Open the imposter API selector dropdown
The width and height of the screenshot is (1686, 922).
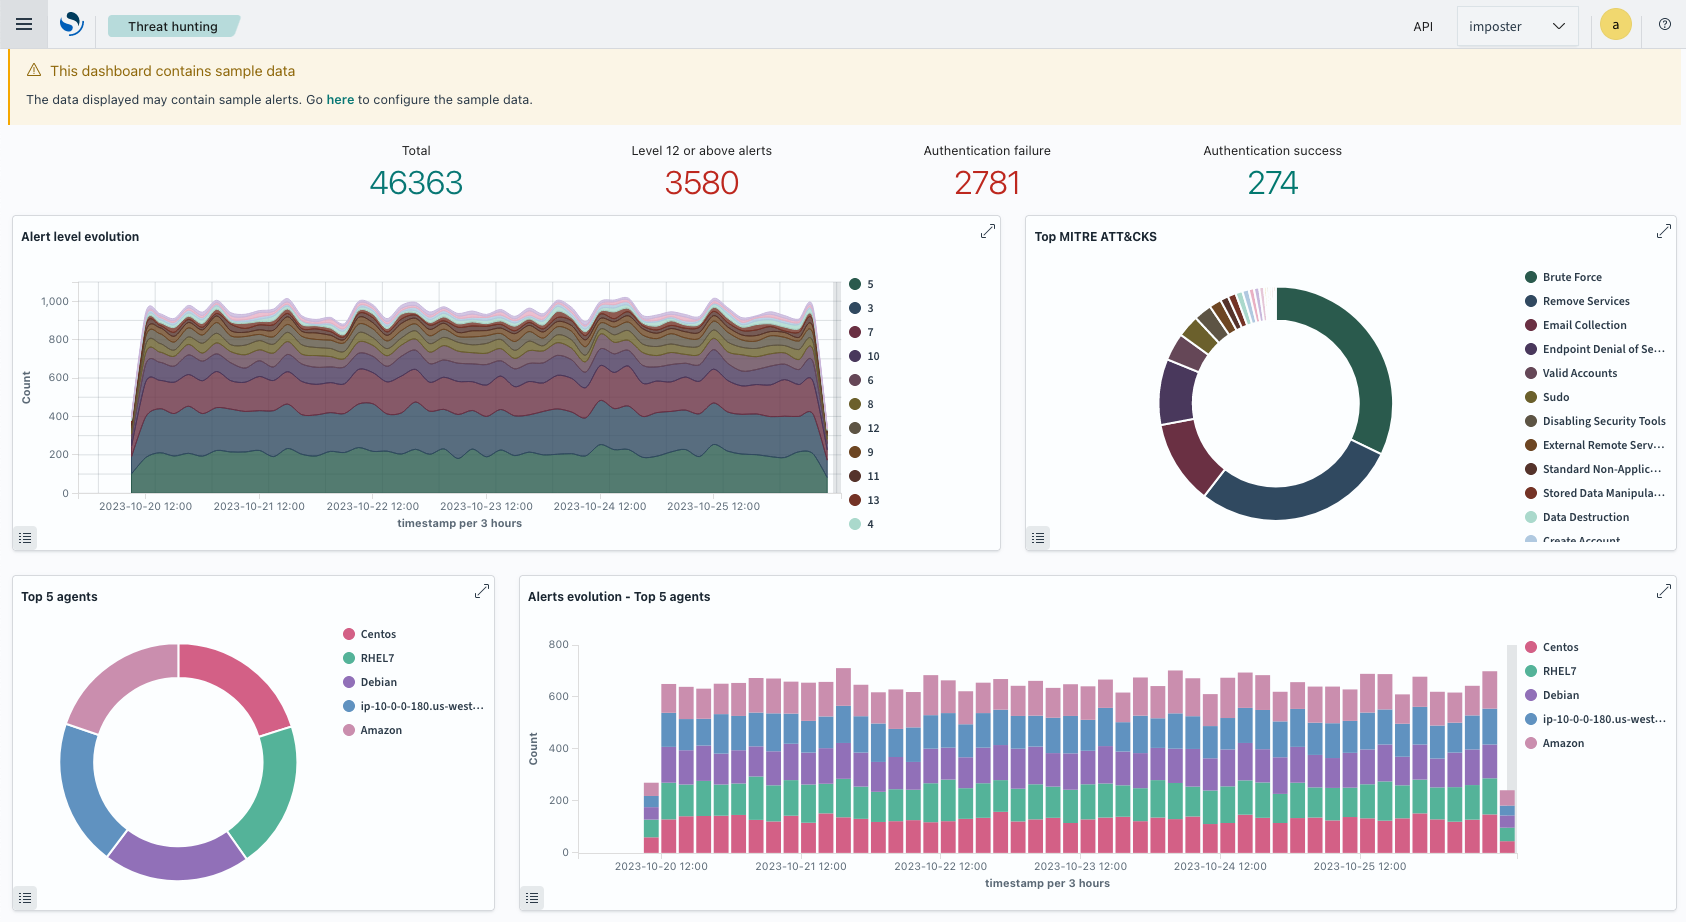click(x=1517, y=26)
